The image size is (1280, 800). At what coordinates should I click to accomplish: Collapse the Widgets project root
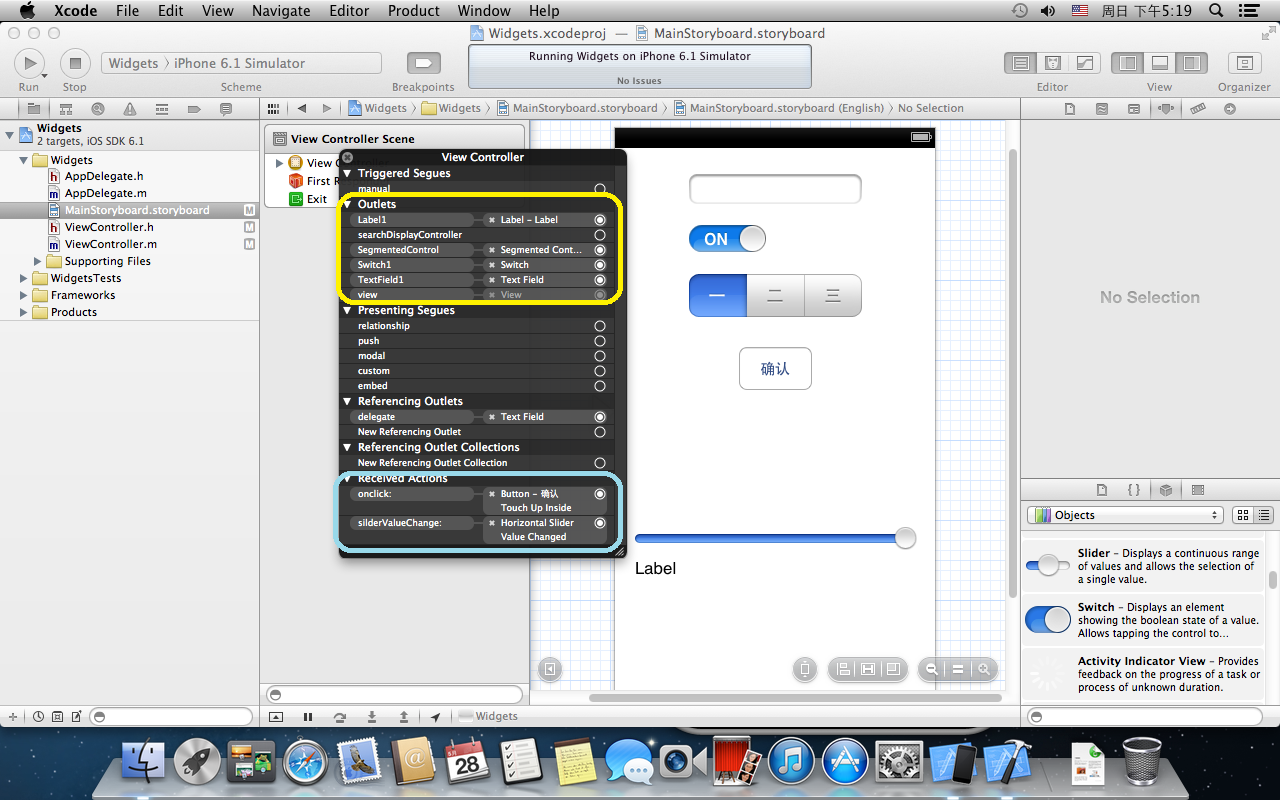coord(10,134)
